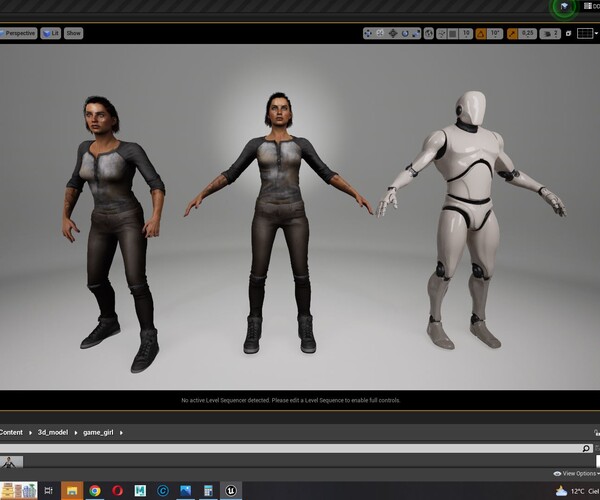
Task: Open File Explorer from taskbar
Action: [x=72, y=490]
